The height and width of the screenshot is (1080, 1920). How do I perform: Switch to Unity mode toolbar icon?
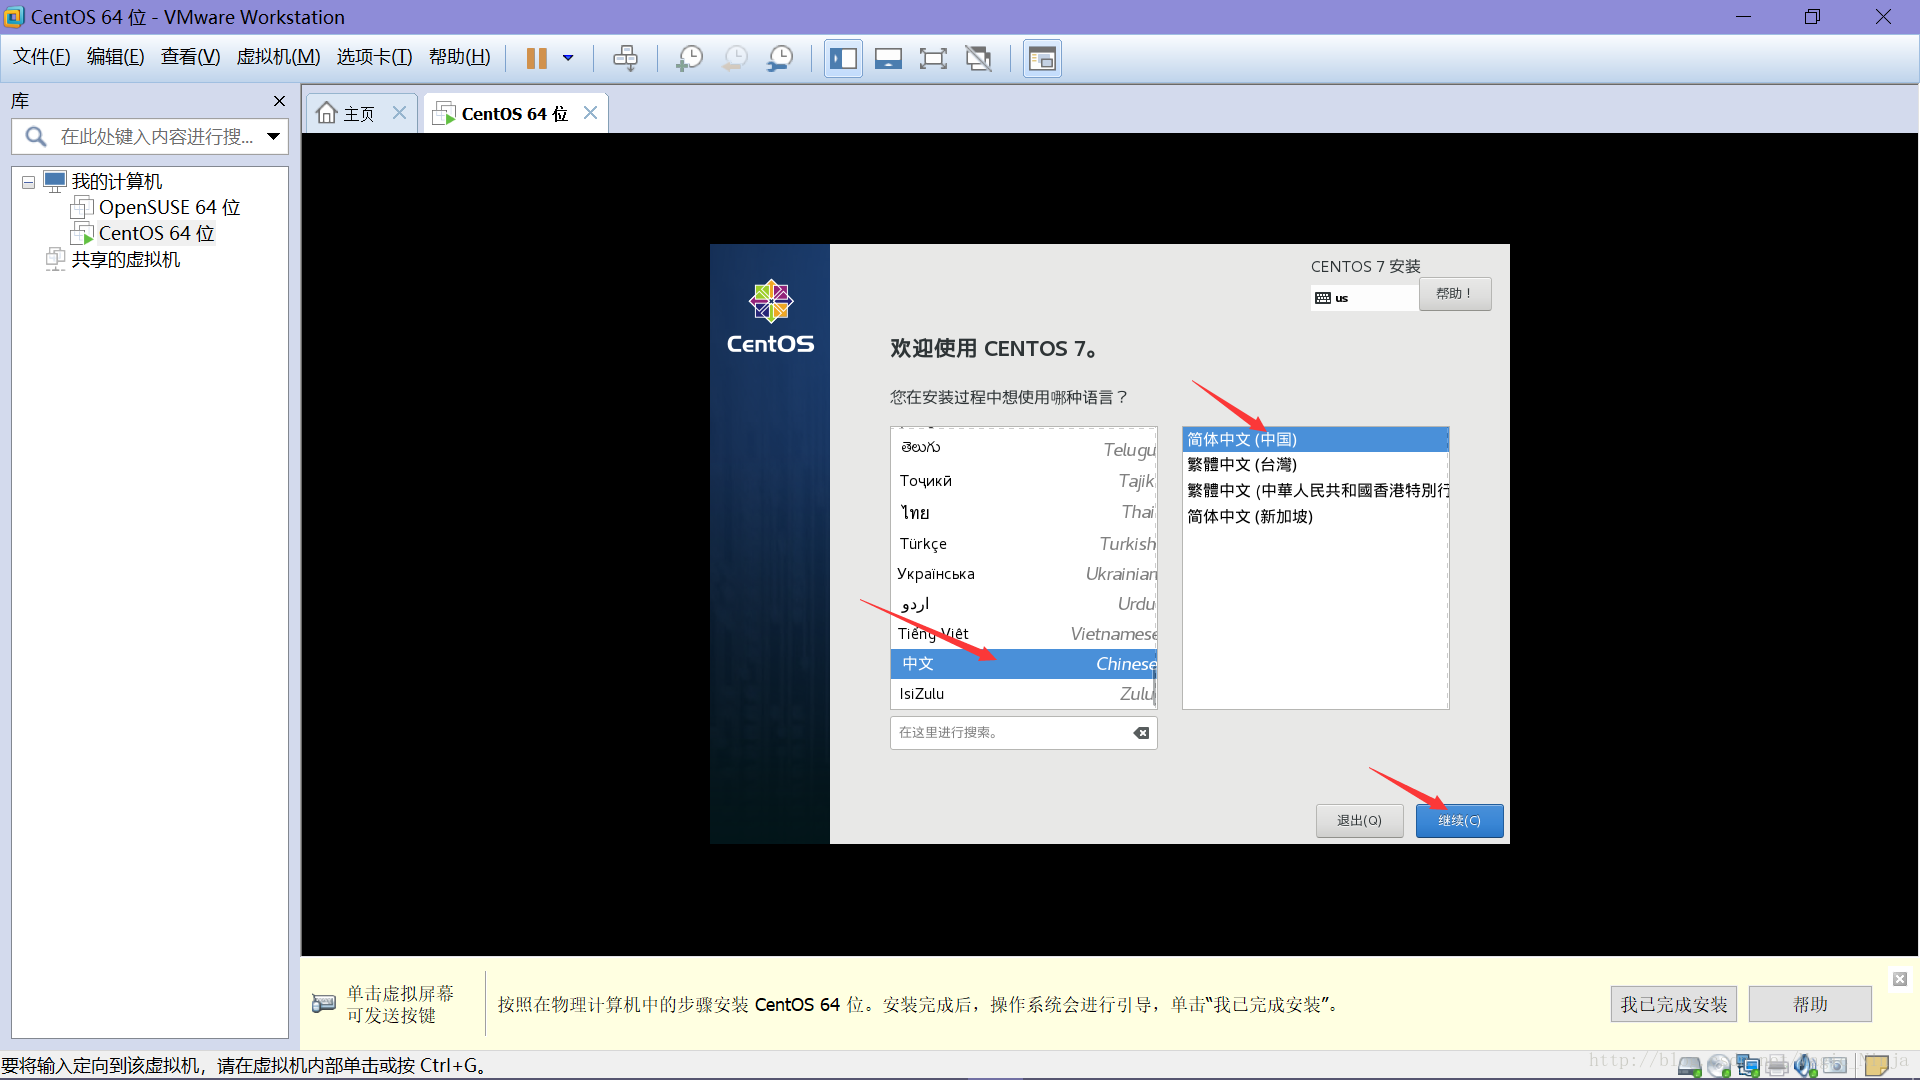(x=978, y=58)
